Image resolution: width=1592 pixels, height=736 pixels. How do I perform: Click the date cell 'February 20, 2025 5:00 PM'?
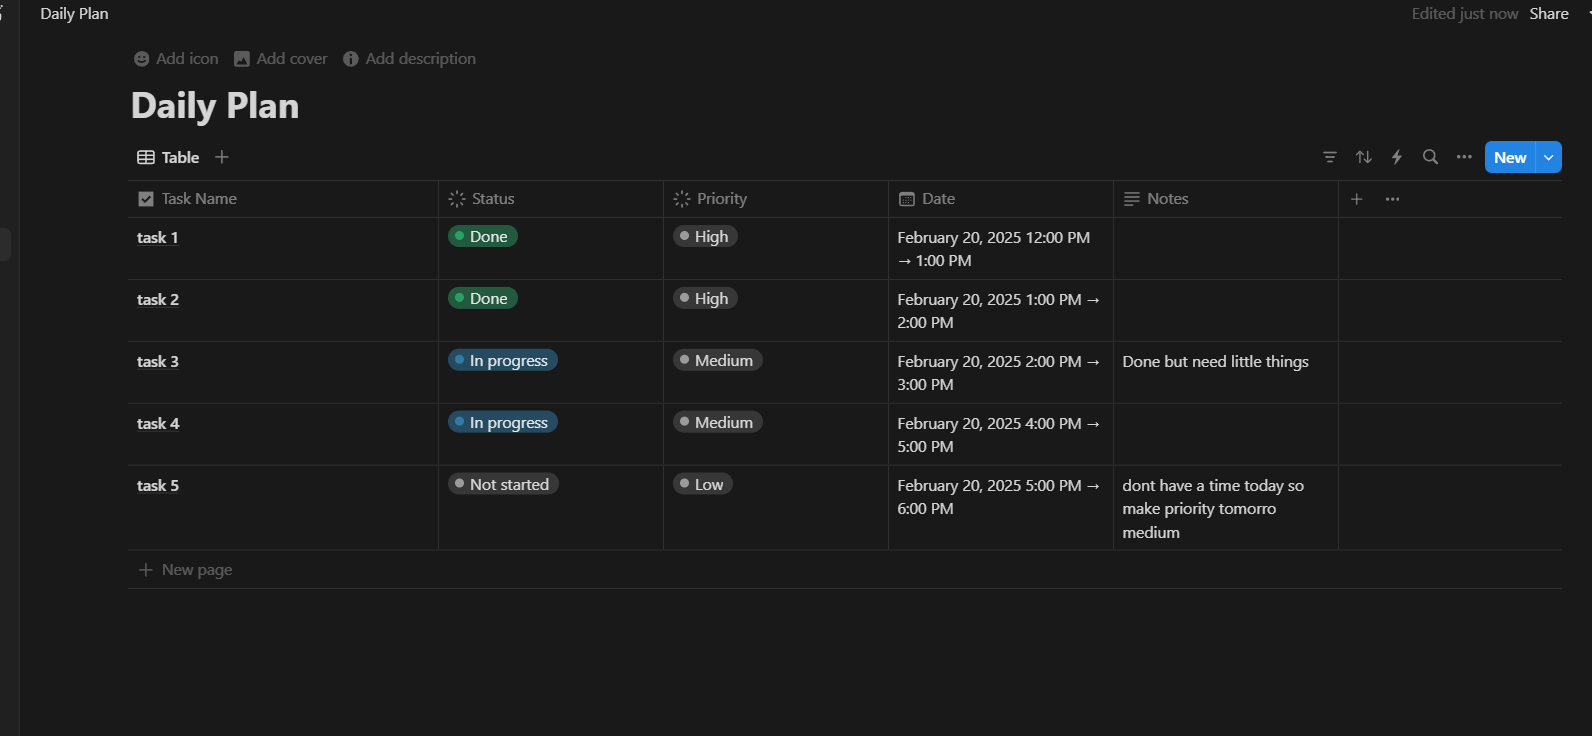1001,508
